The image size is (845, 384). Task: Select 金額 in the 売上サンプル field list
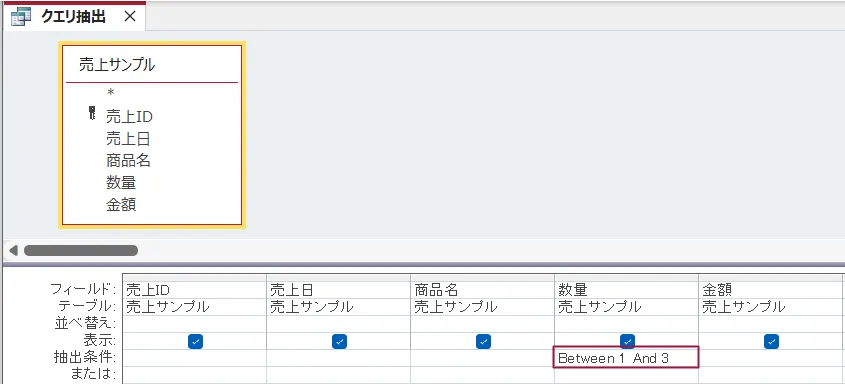point(121,205)
